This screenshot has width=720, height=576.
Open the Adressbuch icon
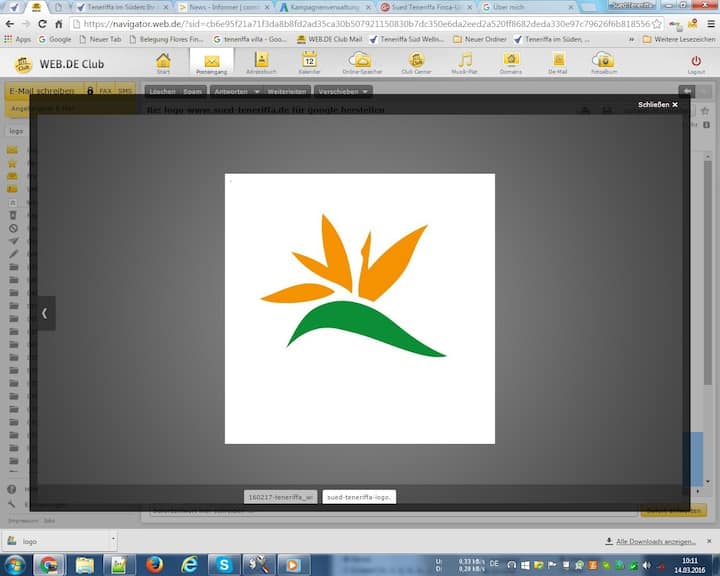click(261, 63)
